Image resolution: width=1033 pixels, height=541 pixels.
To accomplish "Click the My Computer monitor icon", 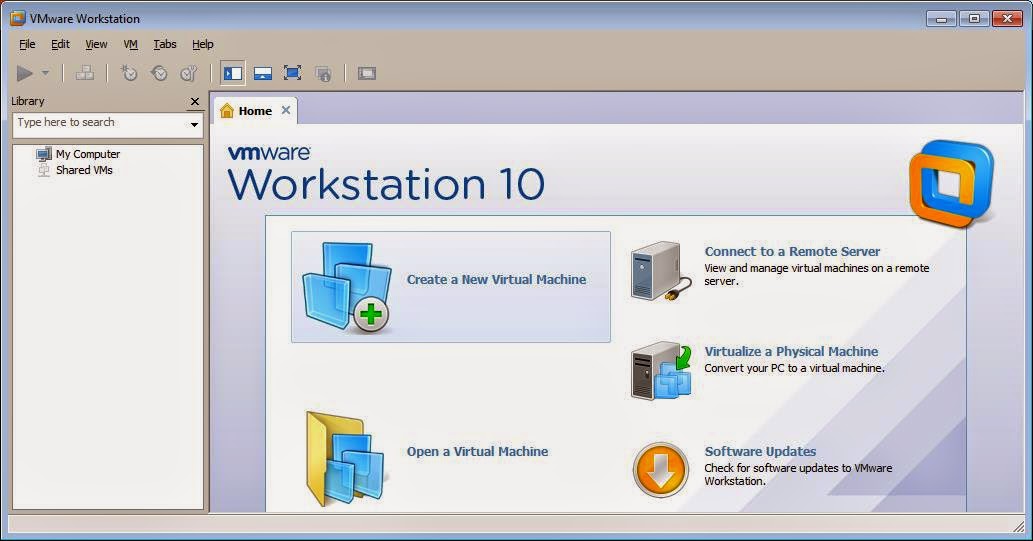I will coord(43,154).
